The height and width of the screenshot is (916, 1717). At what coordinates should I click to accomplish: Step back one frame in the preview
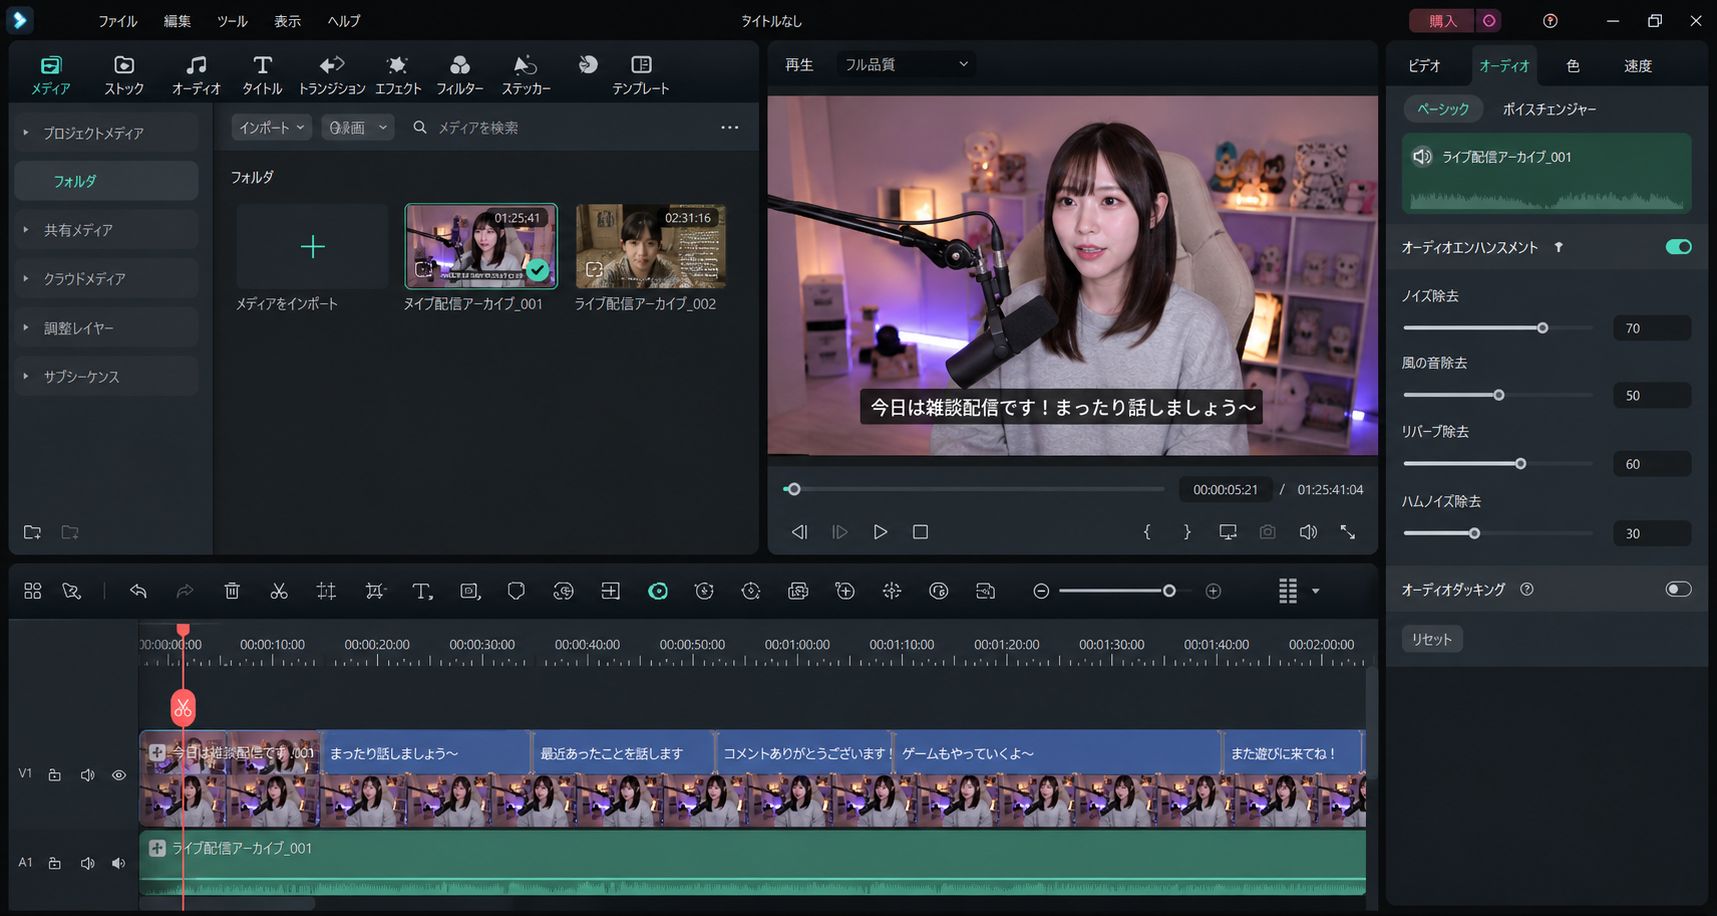coord(799,532)
